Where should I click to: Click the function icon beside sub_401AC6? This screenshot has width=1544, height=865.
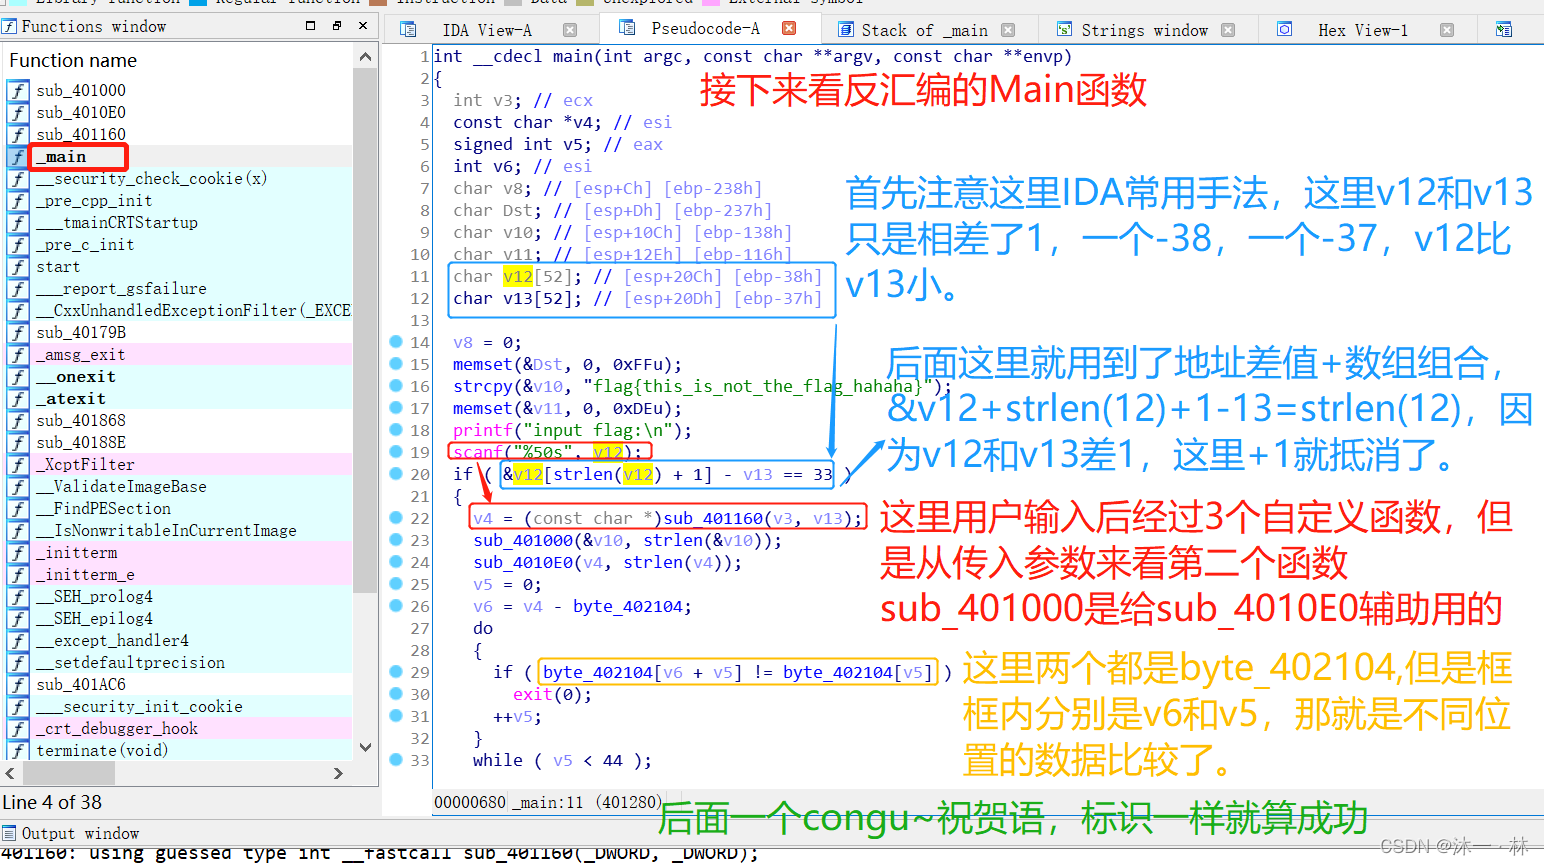coord(18,685)
